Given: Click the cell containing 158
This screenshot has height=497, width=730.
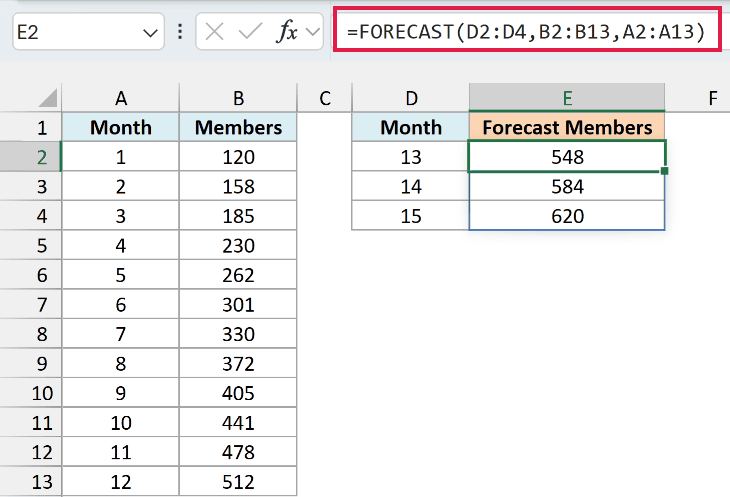Looking at the screenshot, I should coord(238,186).
